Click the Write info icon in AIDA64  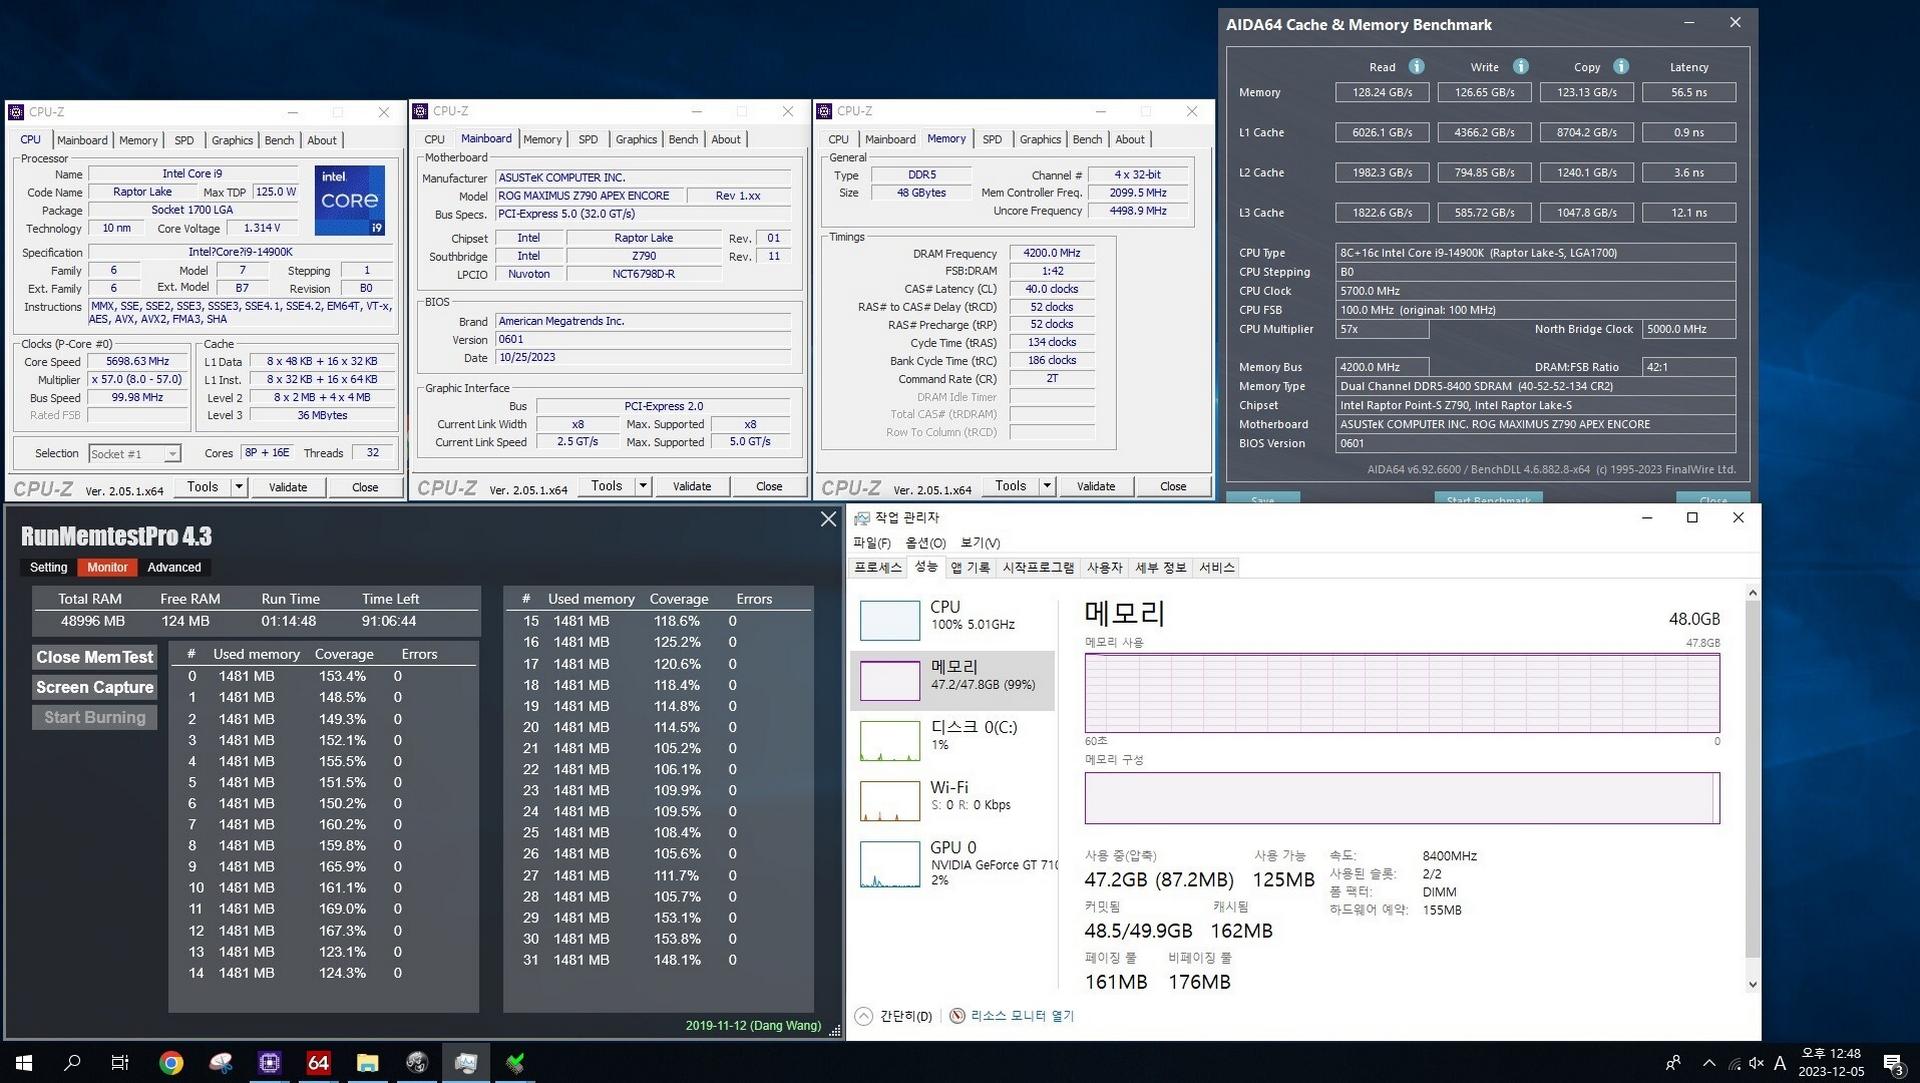[x=1520, y=67]
